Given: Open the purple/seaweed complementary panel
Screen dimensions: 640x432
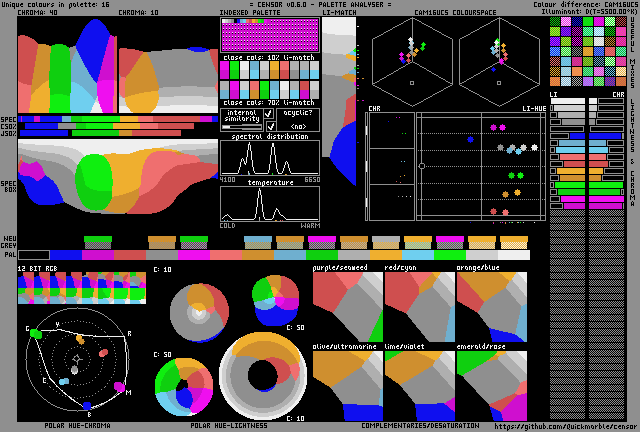Looking at the screenshot, I should 348,307.
